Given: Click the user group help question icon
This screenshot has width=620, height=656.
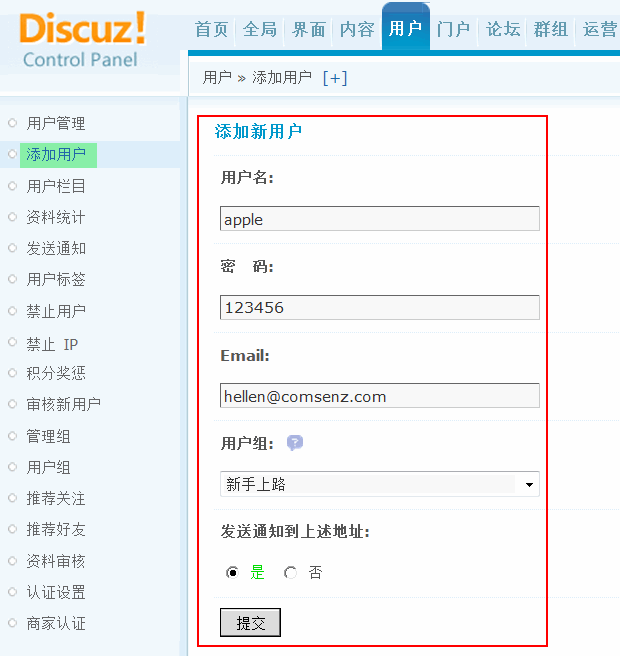Looking at the screenshot, I should (x=295, y=443).
